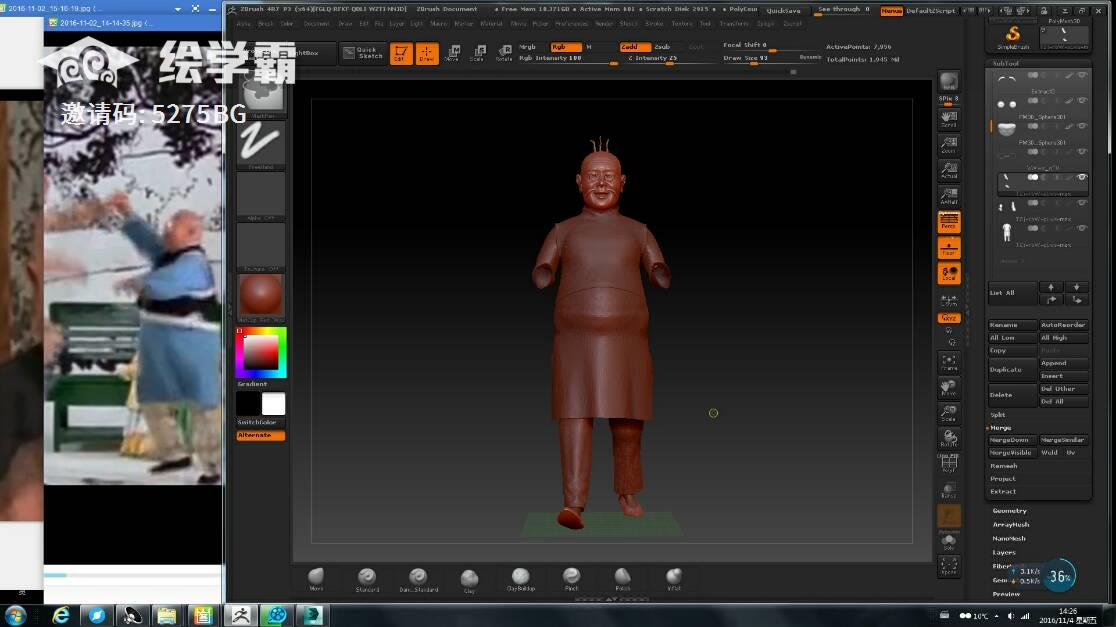The image size is (1116, 627).
Task: Click Move icon on right shelf
Action: (949, 388)
